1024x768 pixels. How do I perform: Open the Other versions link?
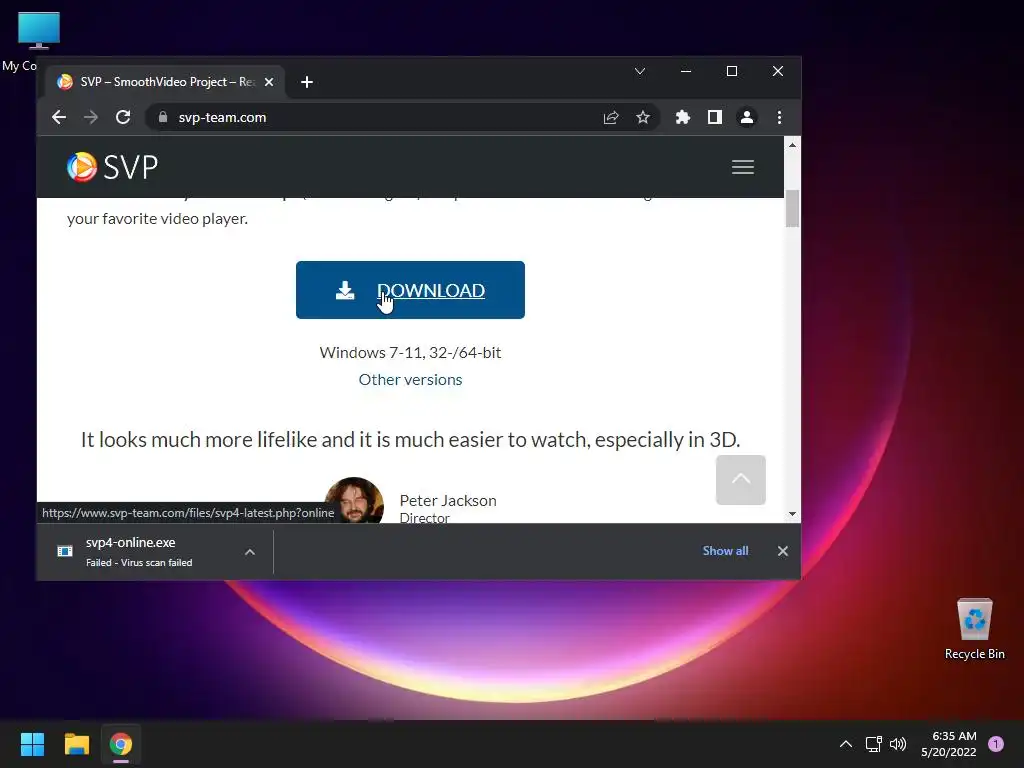[410, 379]
